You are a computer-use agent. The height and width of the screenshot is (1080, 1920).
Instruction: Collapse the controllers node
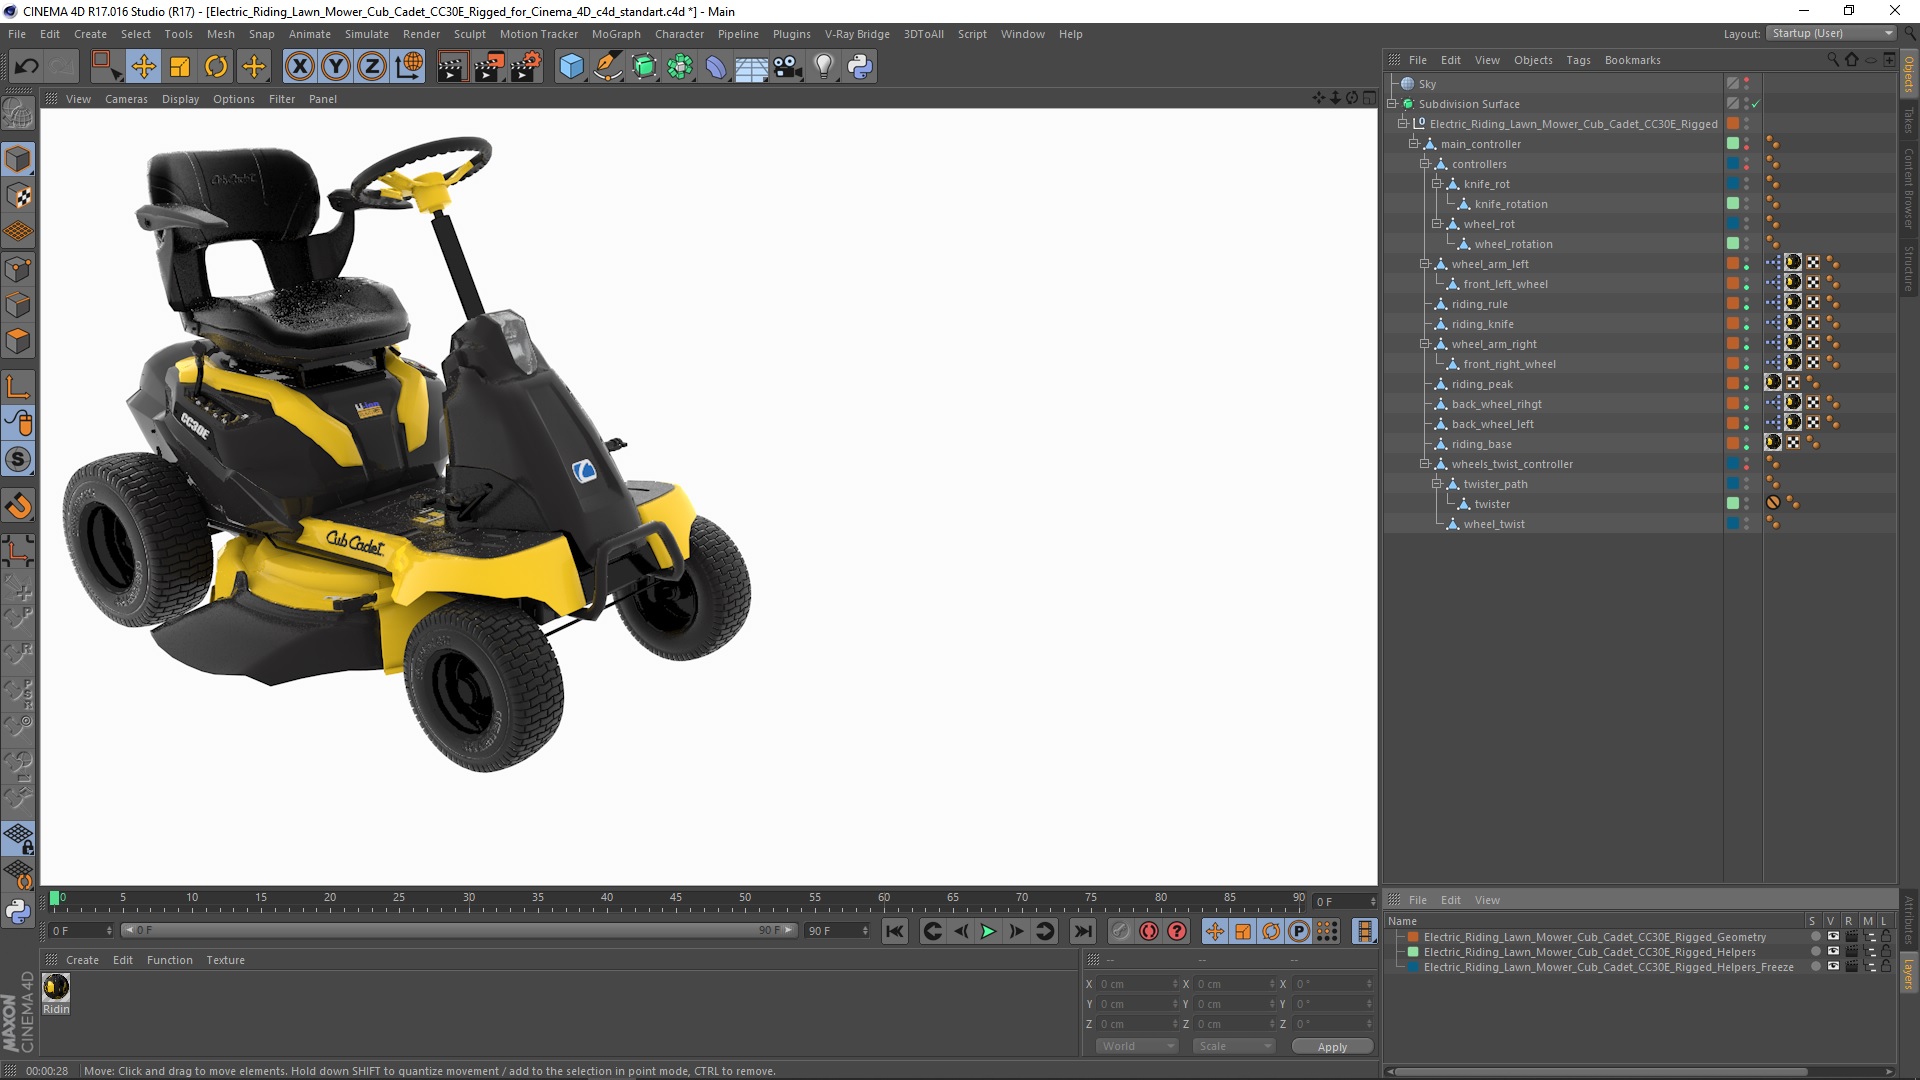[x=1425, y=163]
